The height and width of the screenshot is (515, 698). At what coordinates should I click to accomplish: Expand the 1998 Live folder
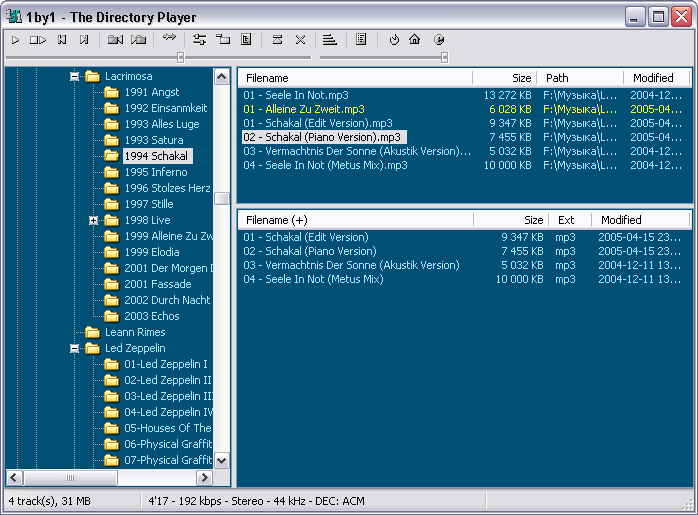click(x=93, y=220)
